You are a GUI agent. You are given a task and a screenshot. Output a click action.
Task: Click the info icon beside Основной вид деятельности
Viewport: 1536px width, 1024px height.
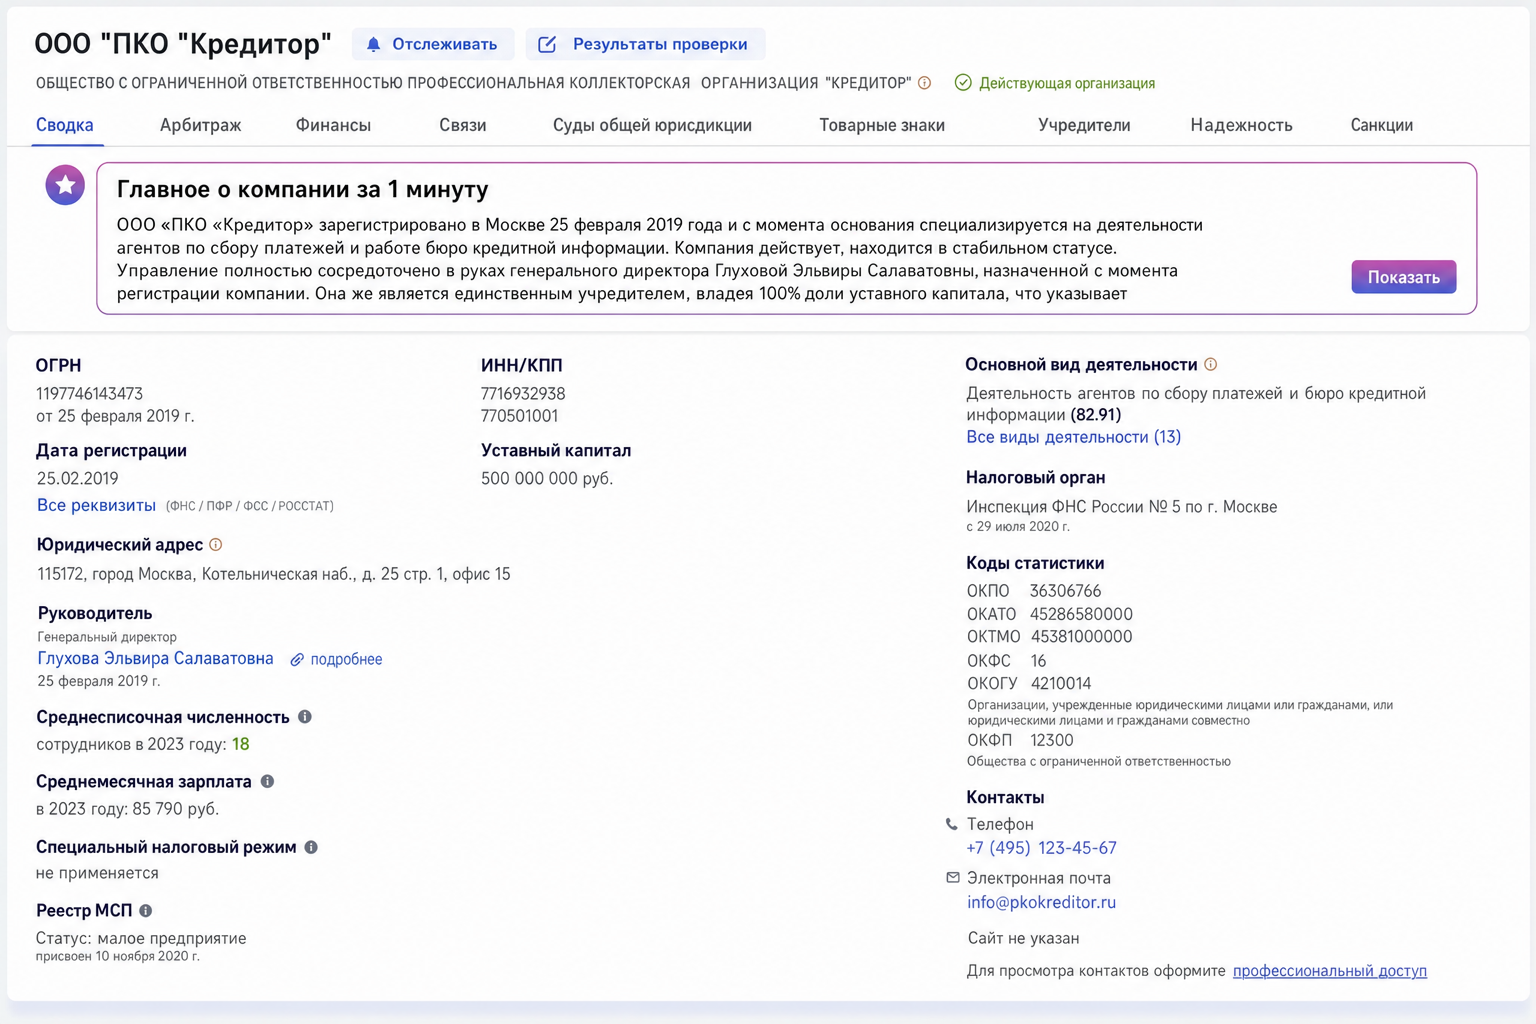pos(1210,365)
